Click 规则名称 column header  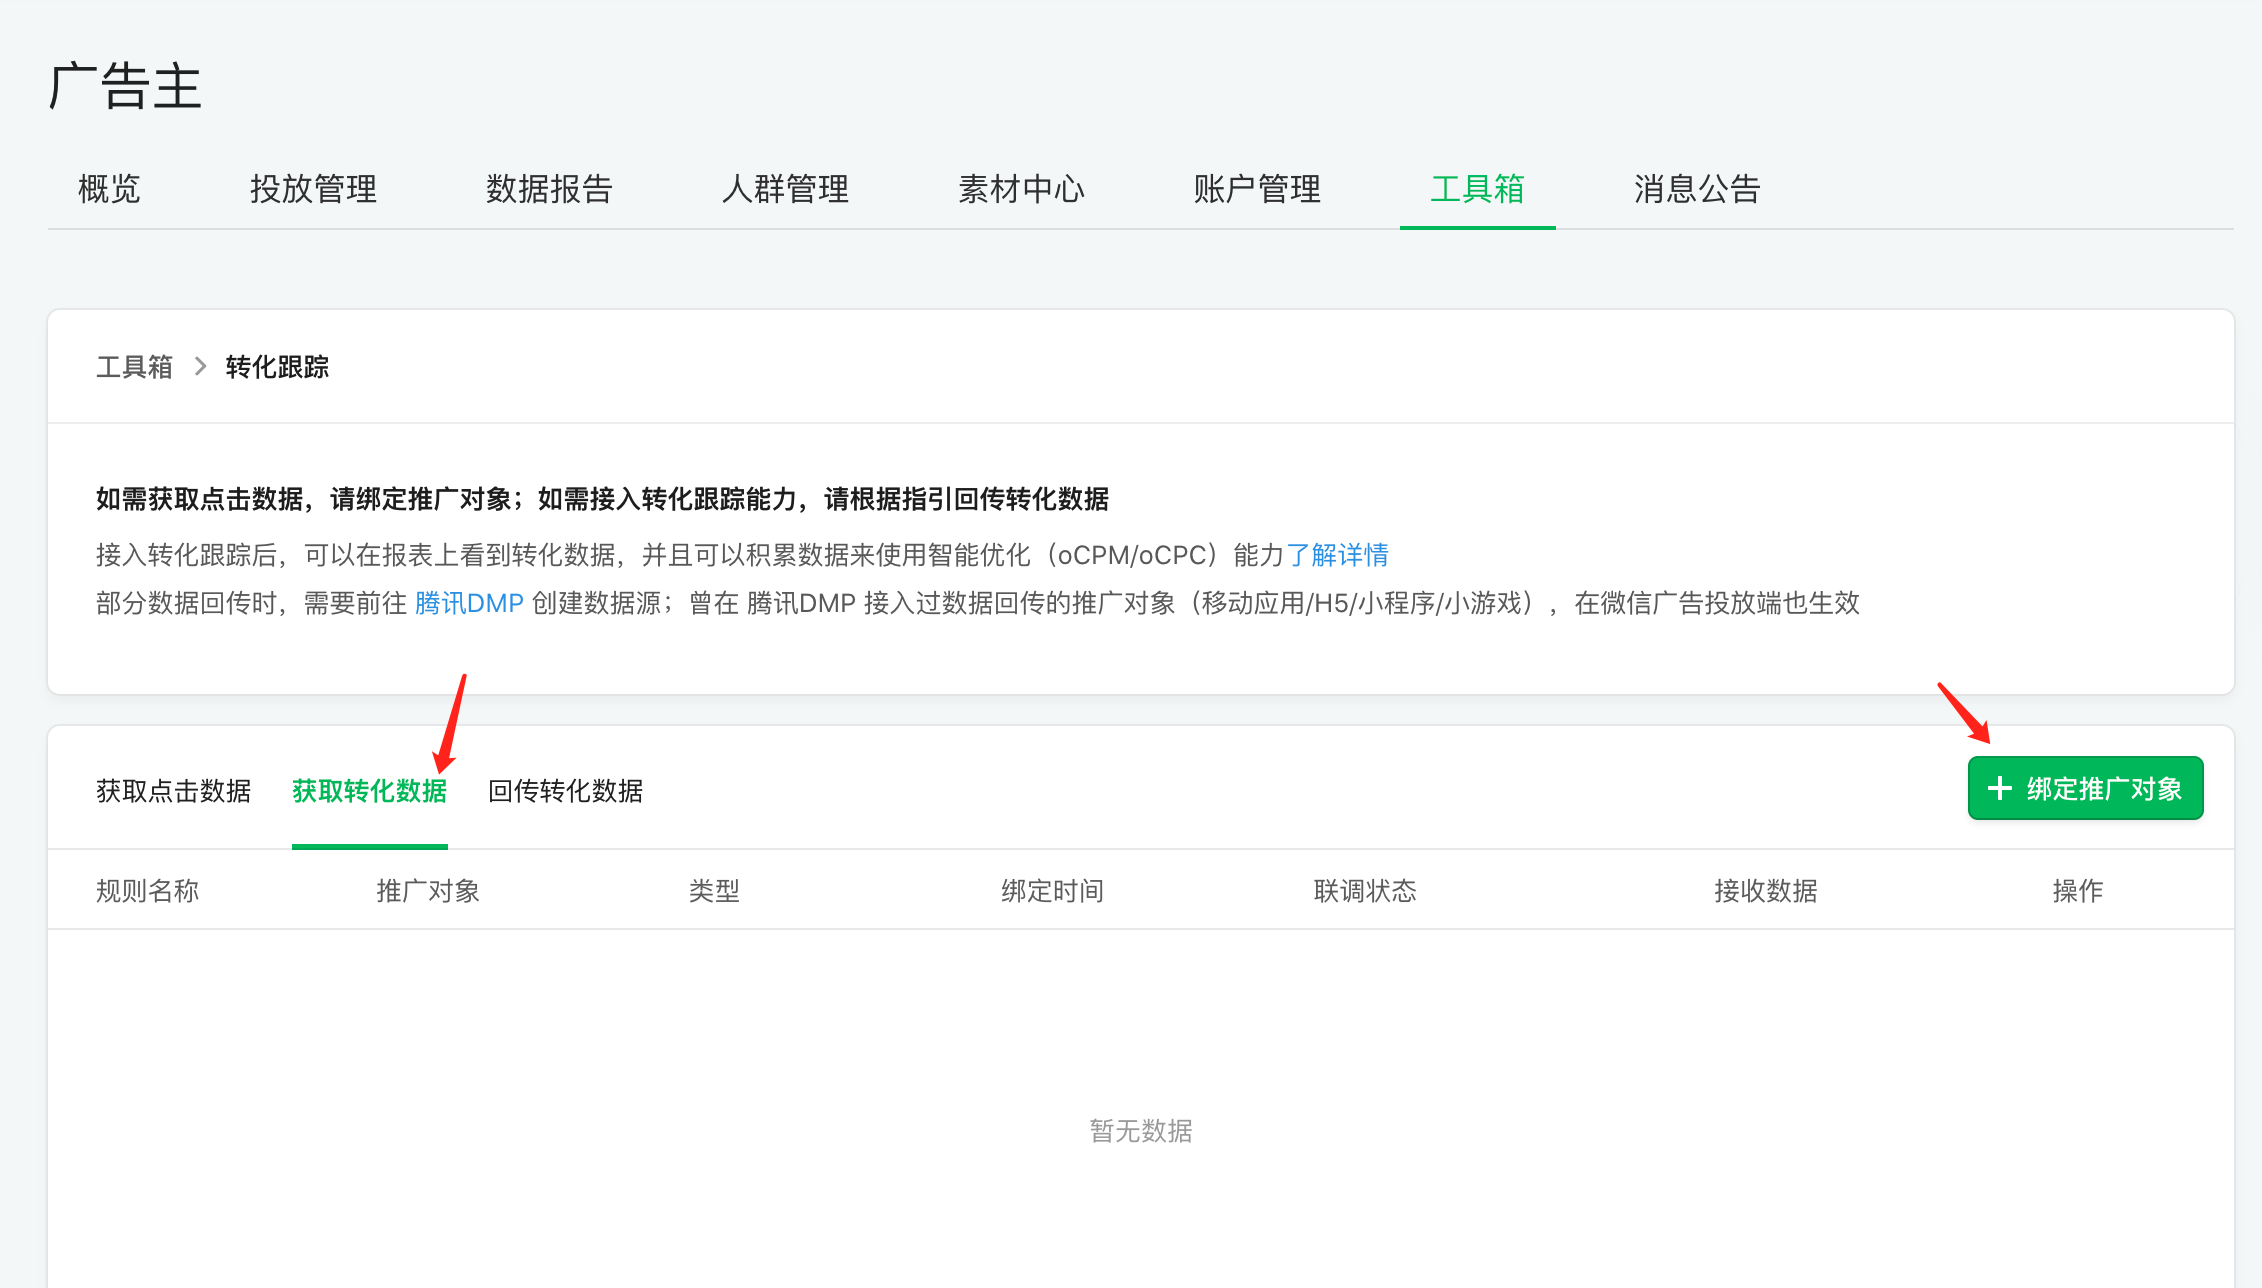pyautogui.click(x=147, y=891)
